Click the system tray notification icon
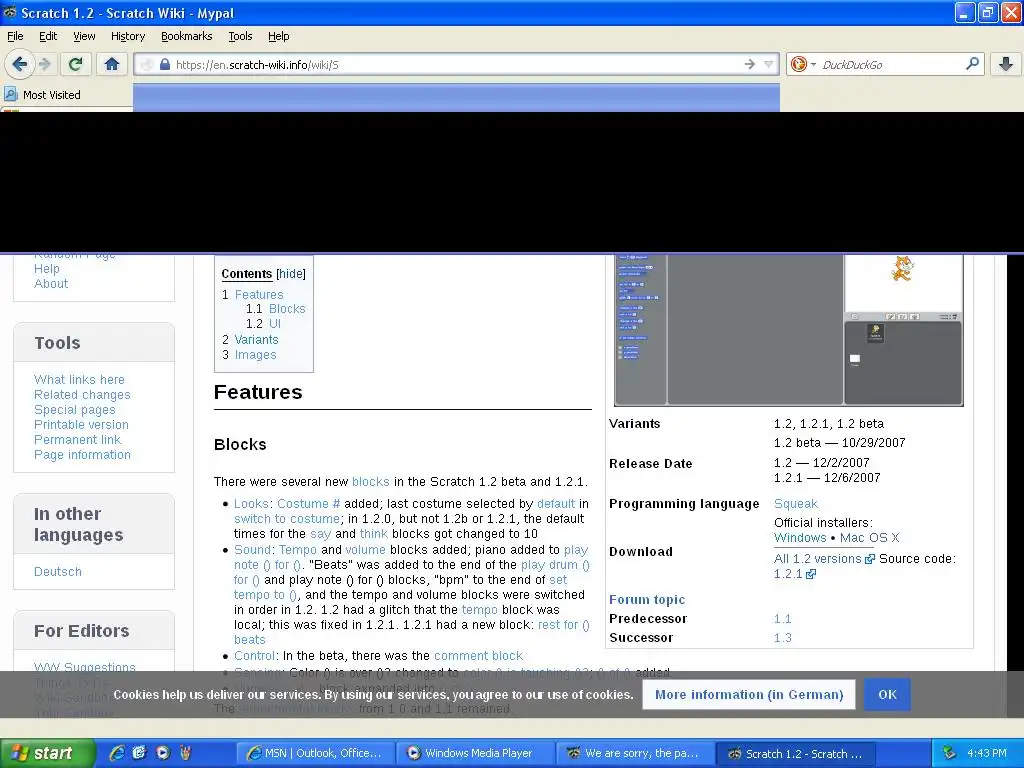 click(949, 753)
